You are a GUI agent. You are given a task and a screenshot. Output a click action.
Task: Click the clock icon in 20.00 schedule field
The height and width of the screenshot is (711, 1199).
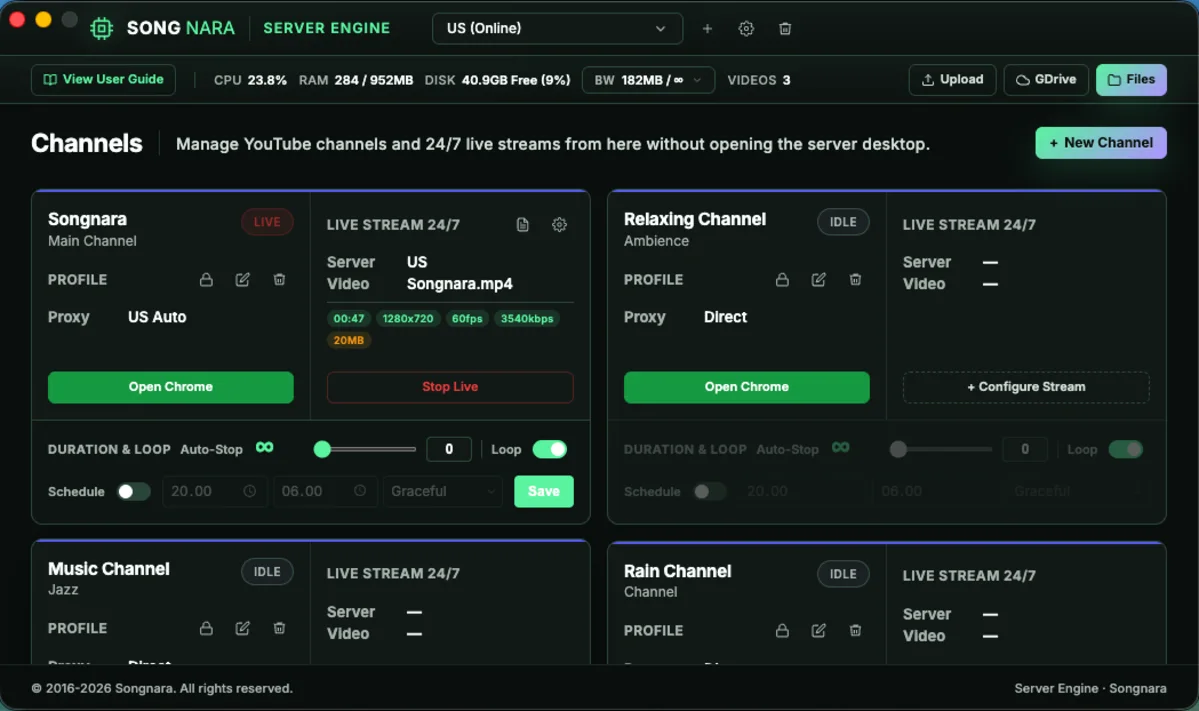[x=249, y=492]
